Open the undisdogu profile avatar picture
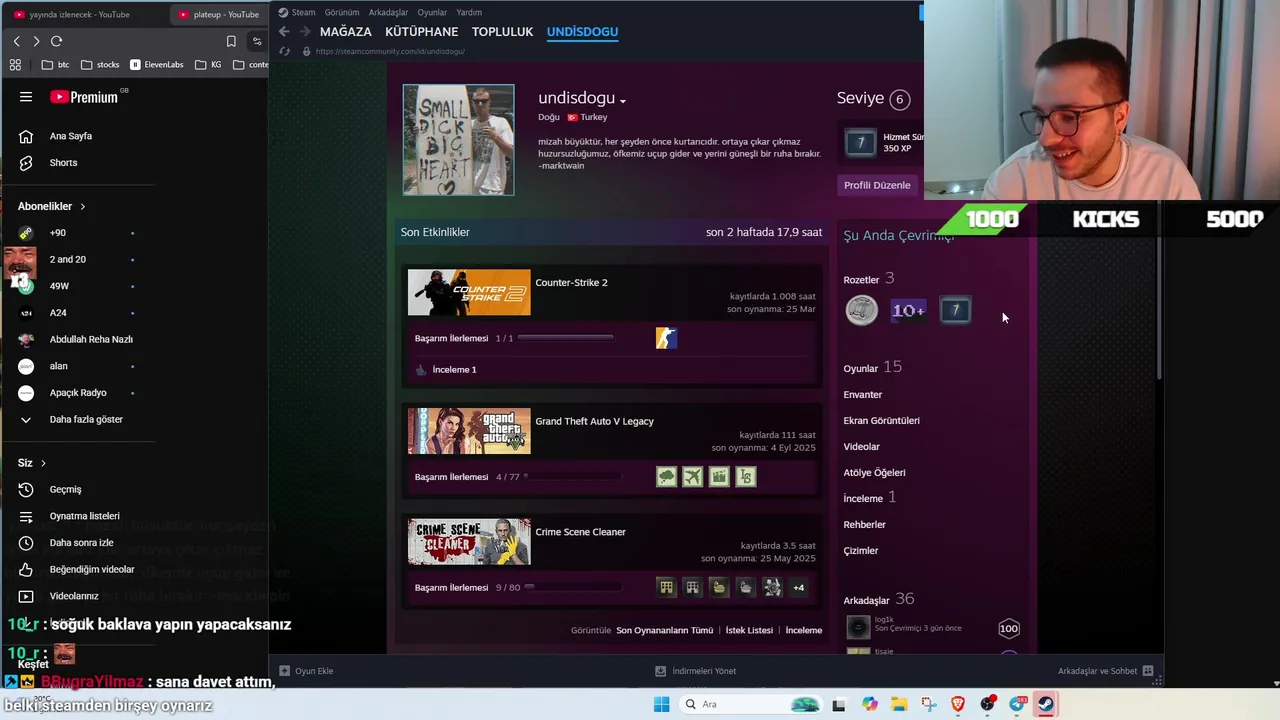 459,139
